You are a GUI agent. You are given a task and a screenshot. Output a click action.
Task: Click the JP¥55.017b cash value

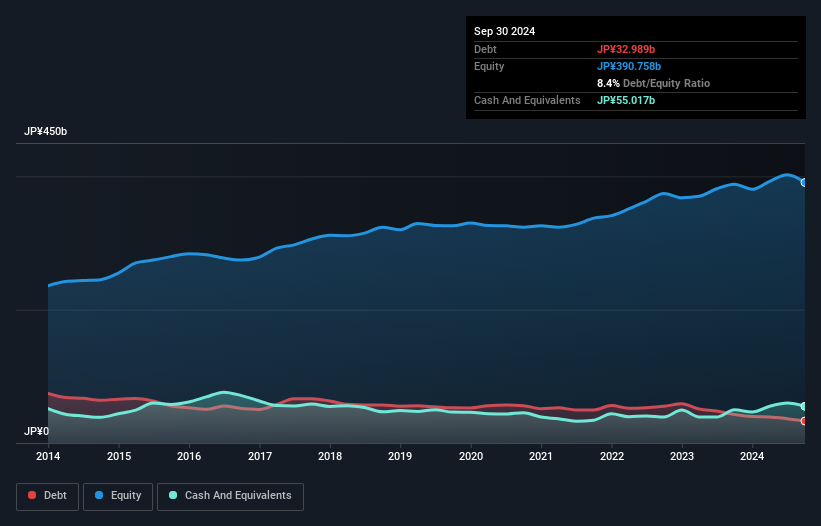pos(626,100)
